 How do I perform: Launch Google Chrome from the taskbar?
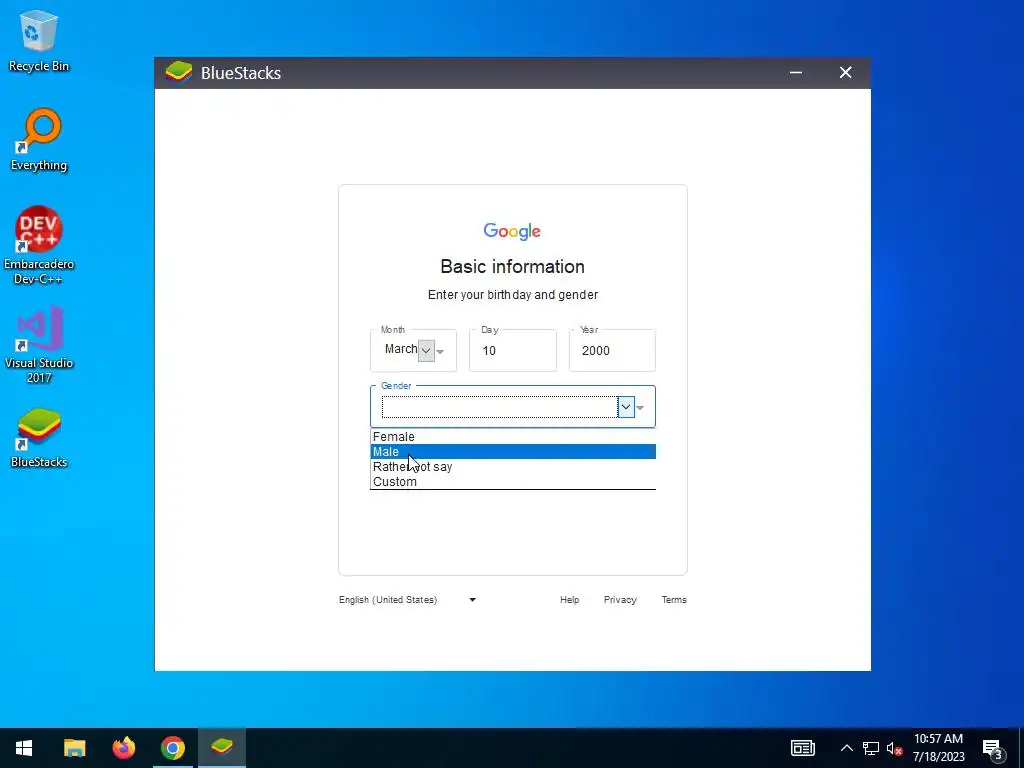tap(172, 748)
